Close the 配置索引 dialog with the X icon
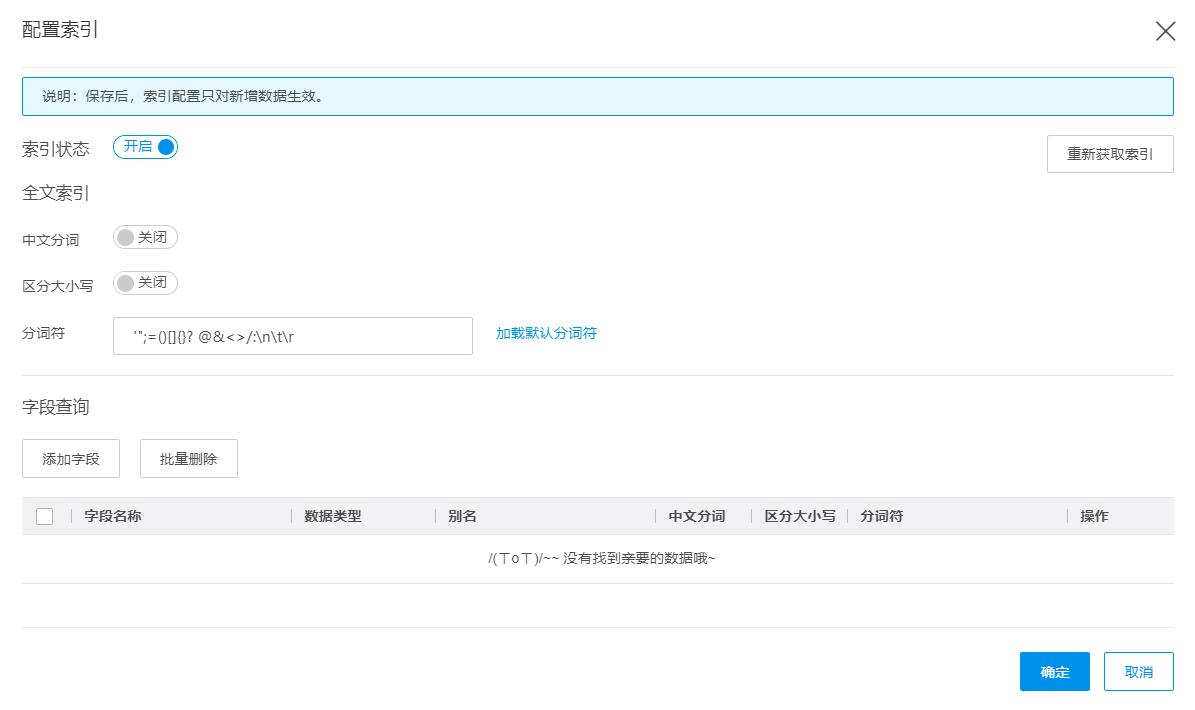 coord(1165,31)
